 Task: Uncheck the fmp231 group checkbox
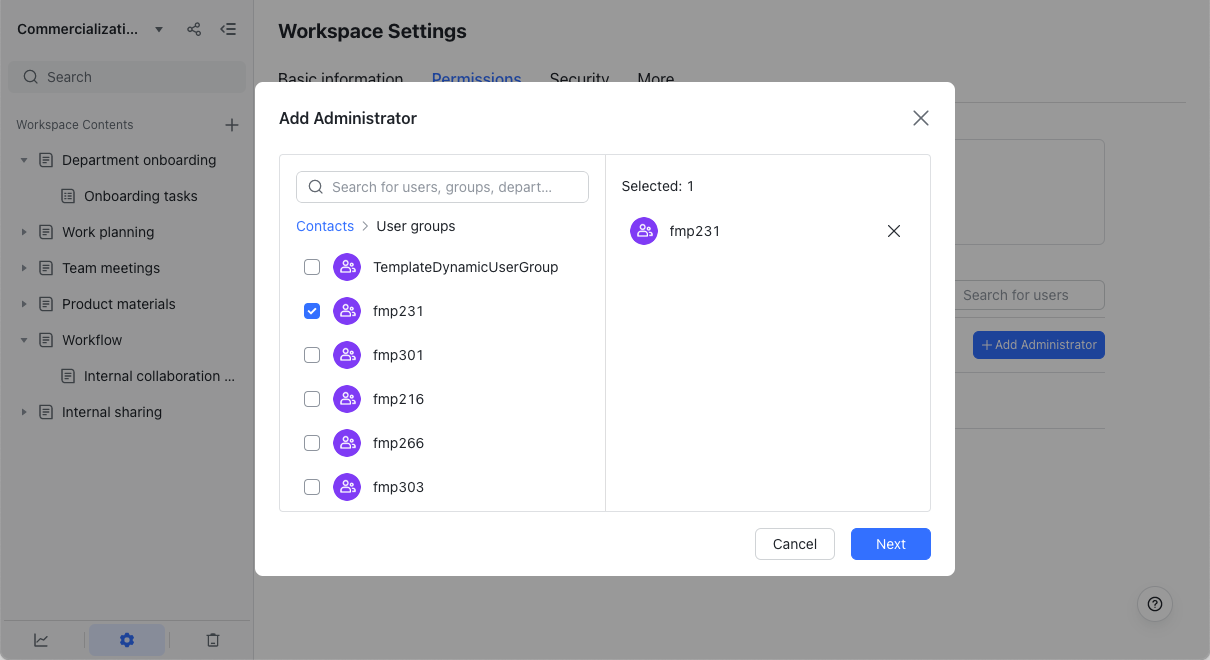click(312, 311)
